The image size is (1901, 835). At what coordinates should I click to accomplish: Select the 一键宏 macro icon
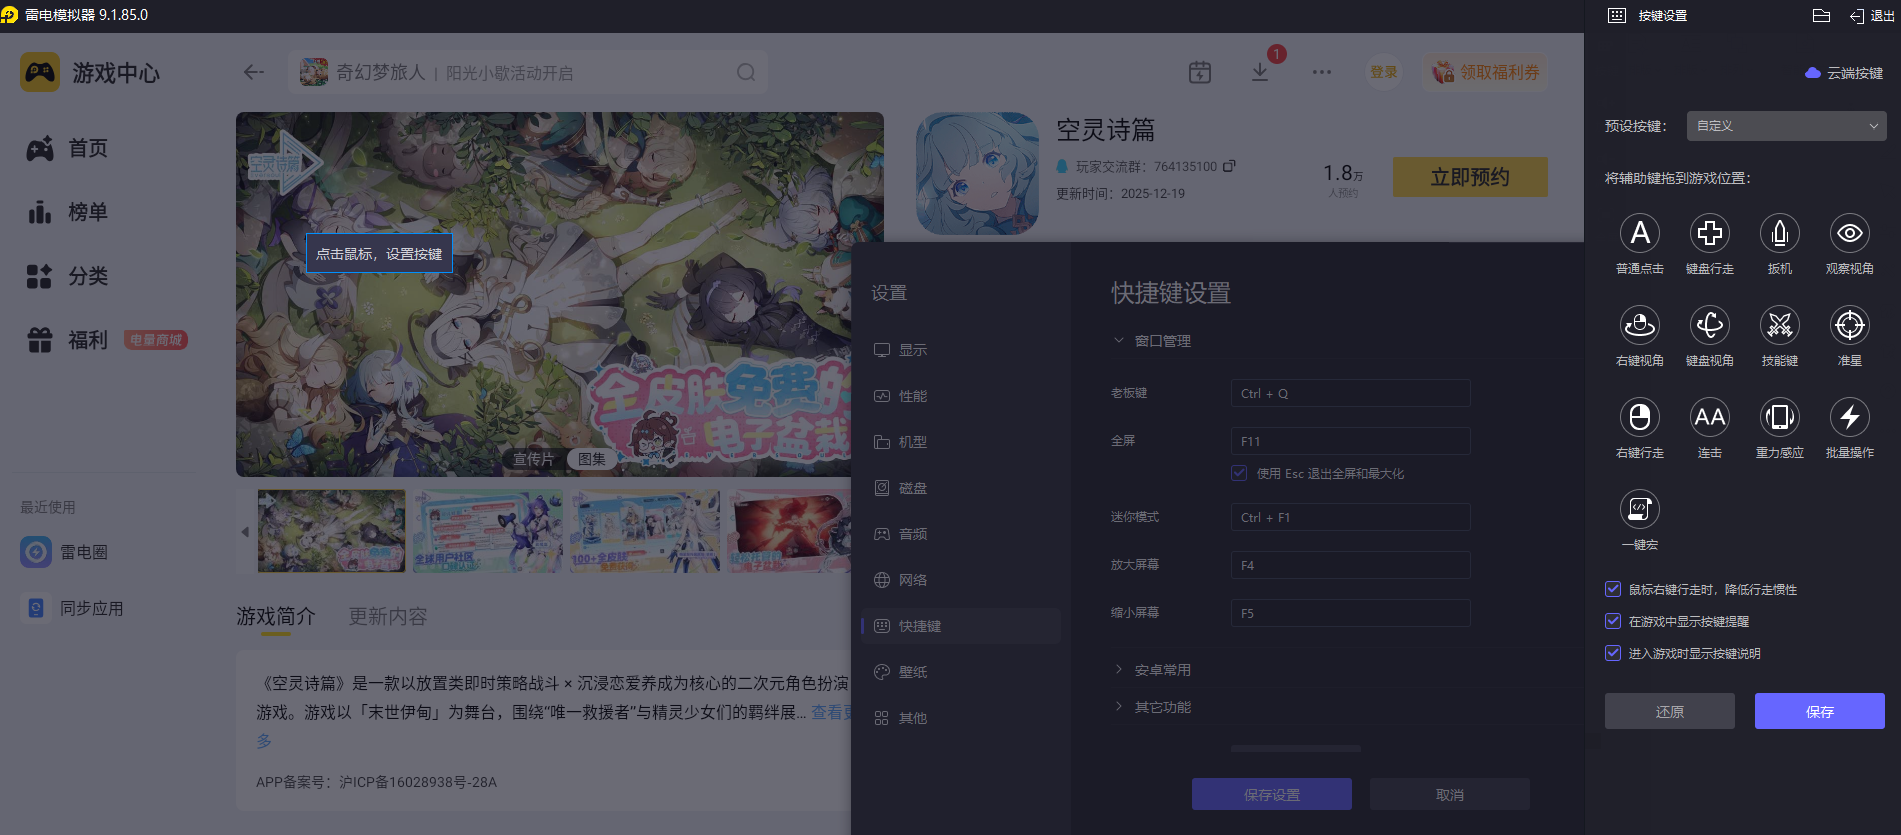point(1640,509)
